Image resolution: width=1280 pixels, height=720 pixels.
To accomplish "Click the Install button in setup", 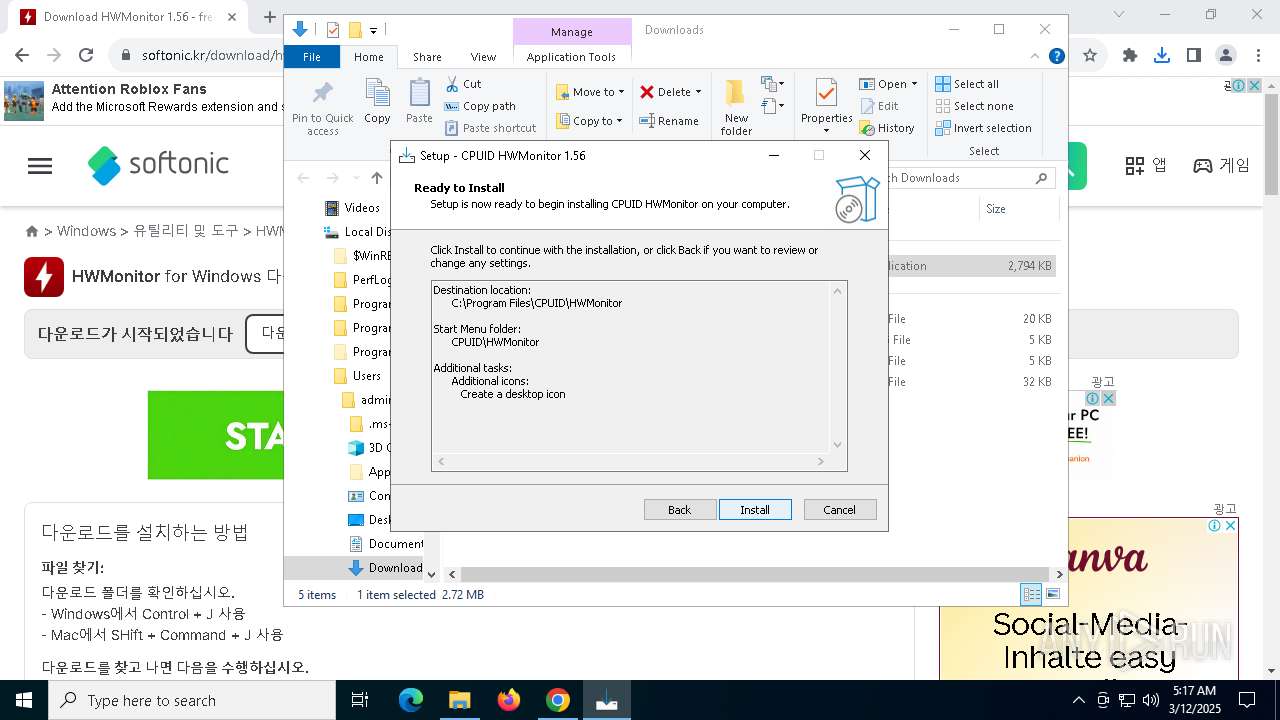I will point(755,510).
